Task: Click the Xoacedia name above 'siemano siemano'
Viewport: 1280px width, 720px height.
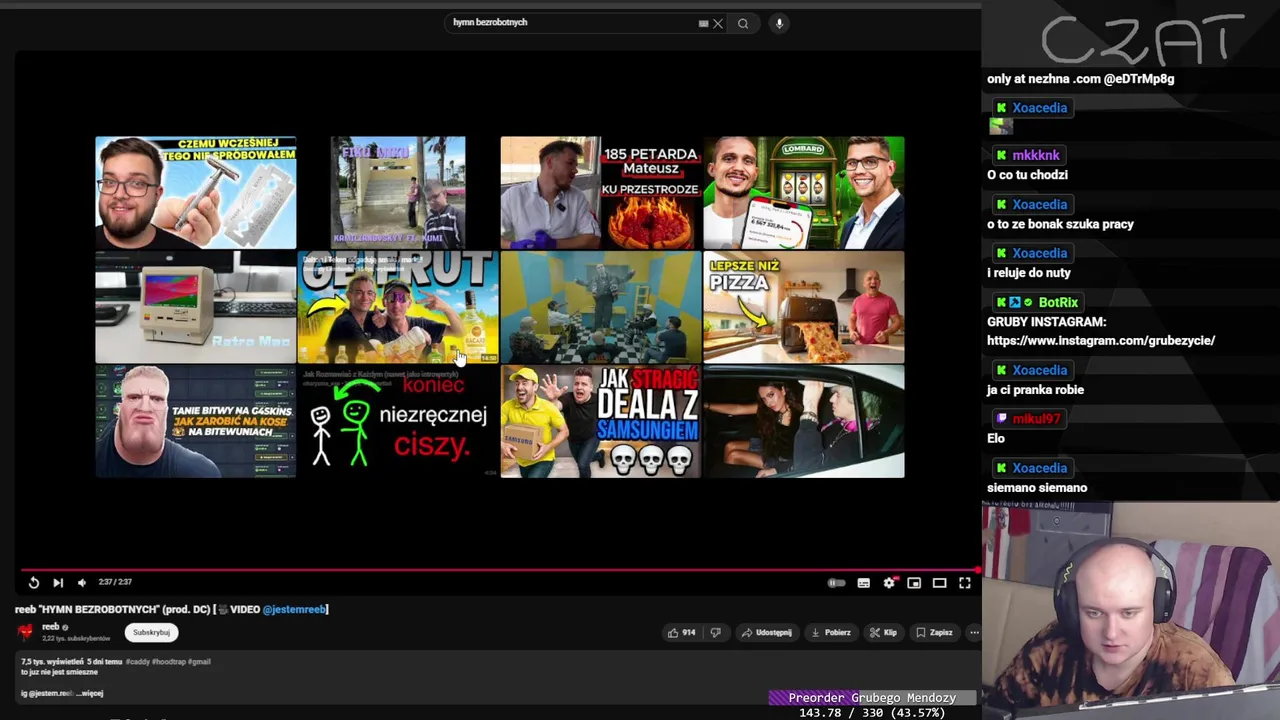Action: 1039,468
